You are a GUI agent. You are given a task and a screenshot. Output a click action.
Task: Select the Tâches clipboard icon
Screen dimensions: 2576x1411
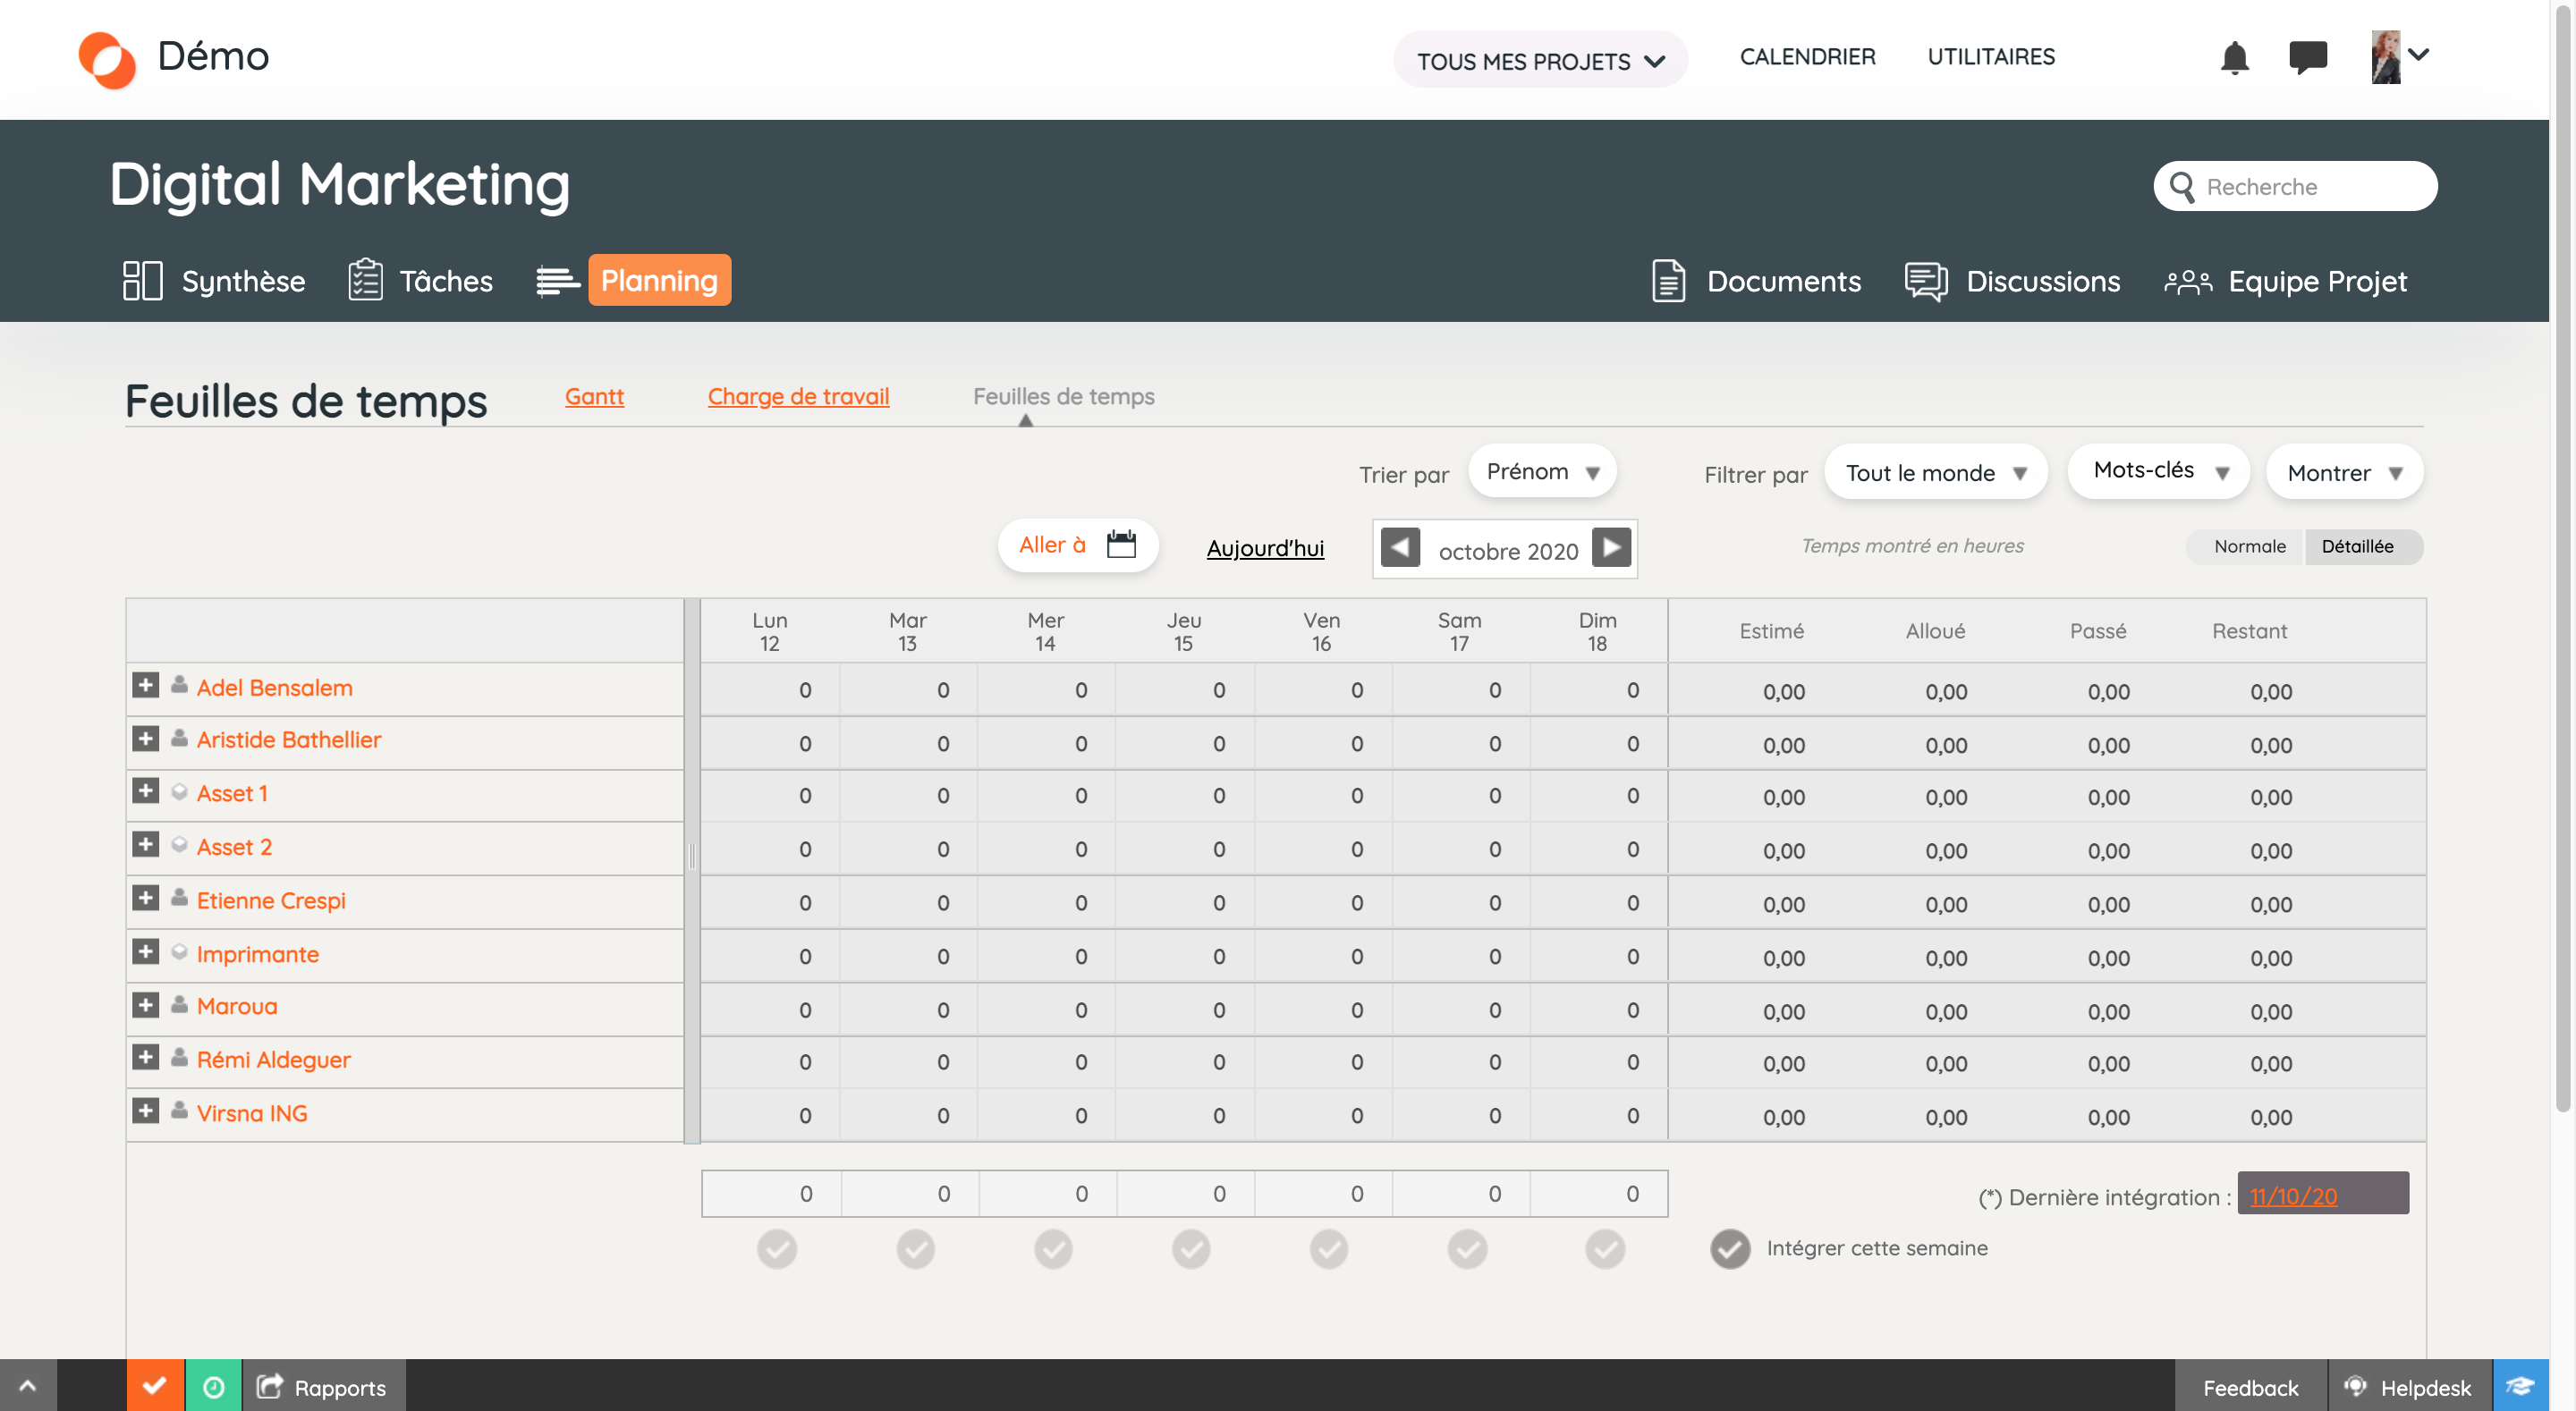click(365, 280)
